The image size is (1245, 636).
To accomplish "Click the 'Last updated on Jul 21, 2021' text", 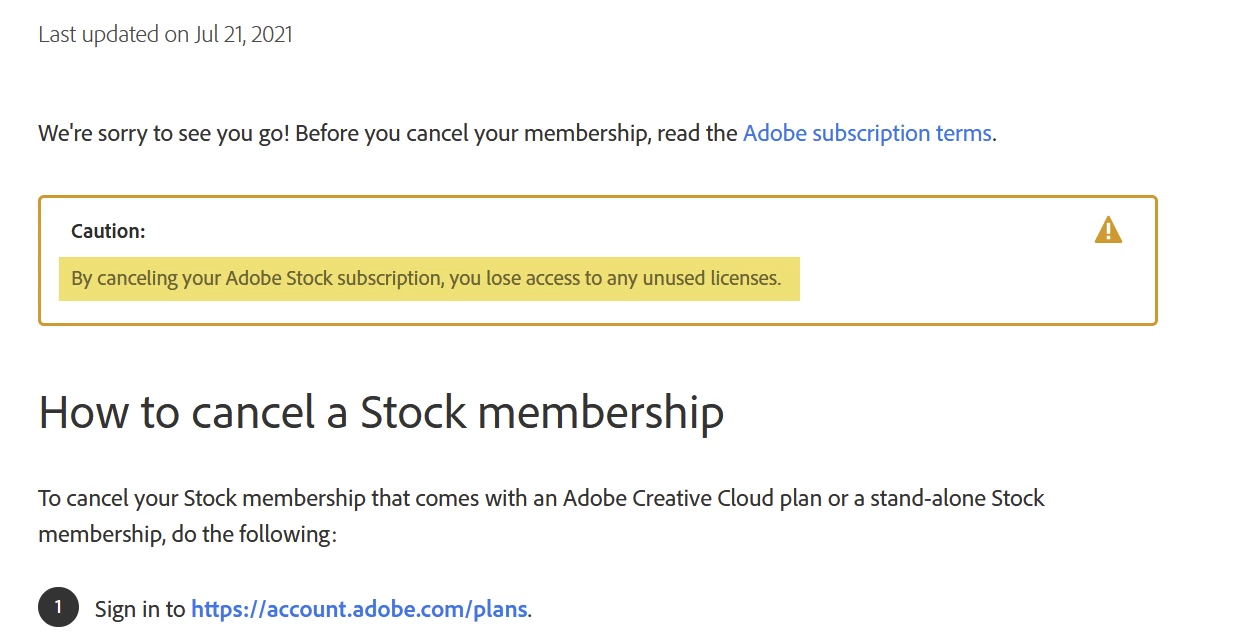I will coord(165,34).
